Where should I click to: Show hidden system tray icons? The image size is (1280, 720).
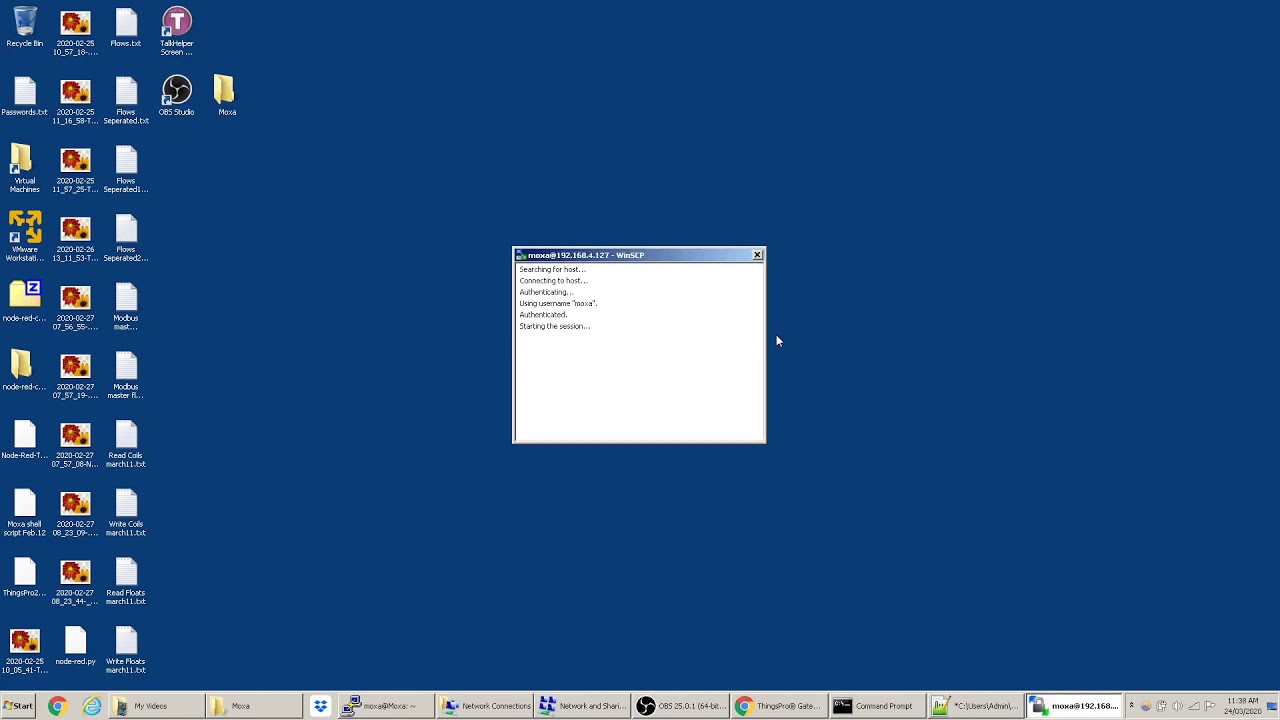1132,706
